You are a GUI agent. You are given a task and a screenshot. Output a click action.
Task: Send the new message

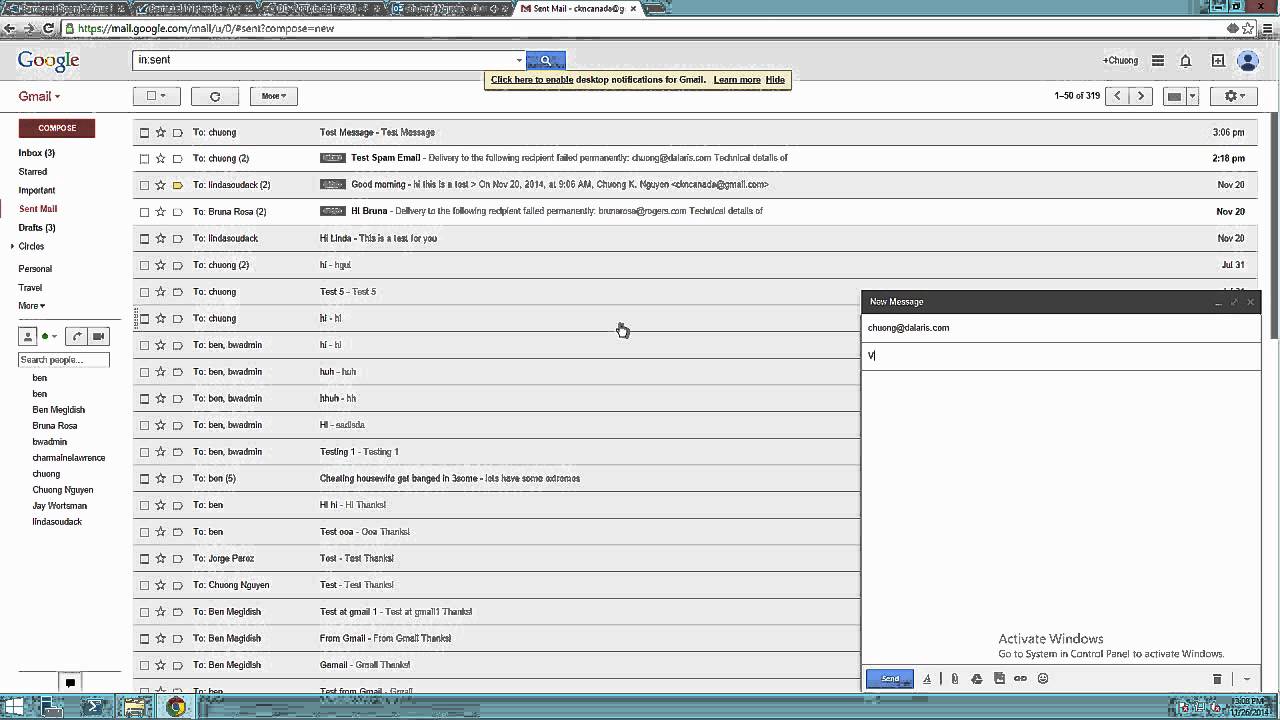pyautogui.click(x=890, y=679)
